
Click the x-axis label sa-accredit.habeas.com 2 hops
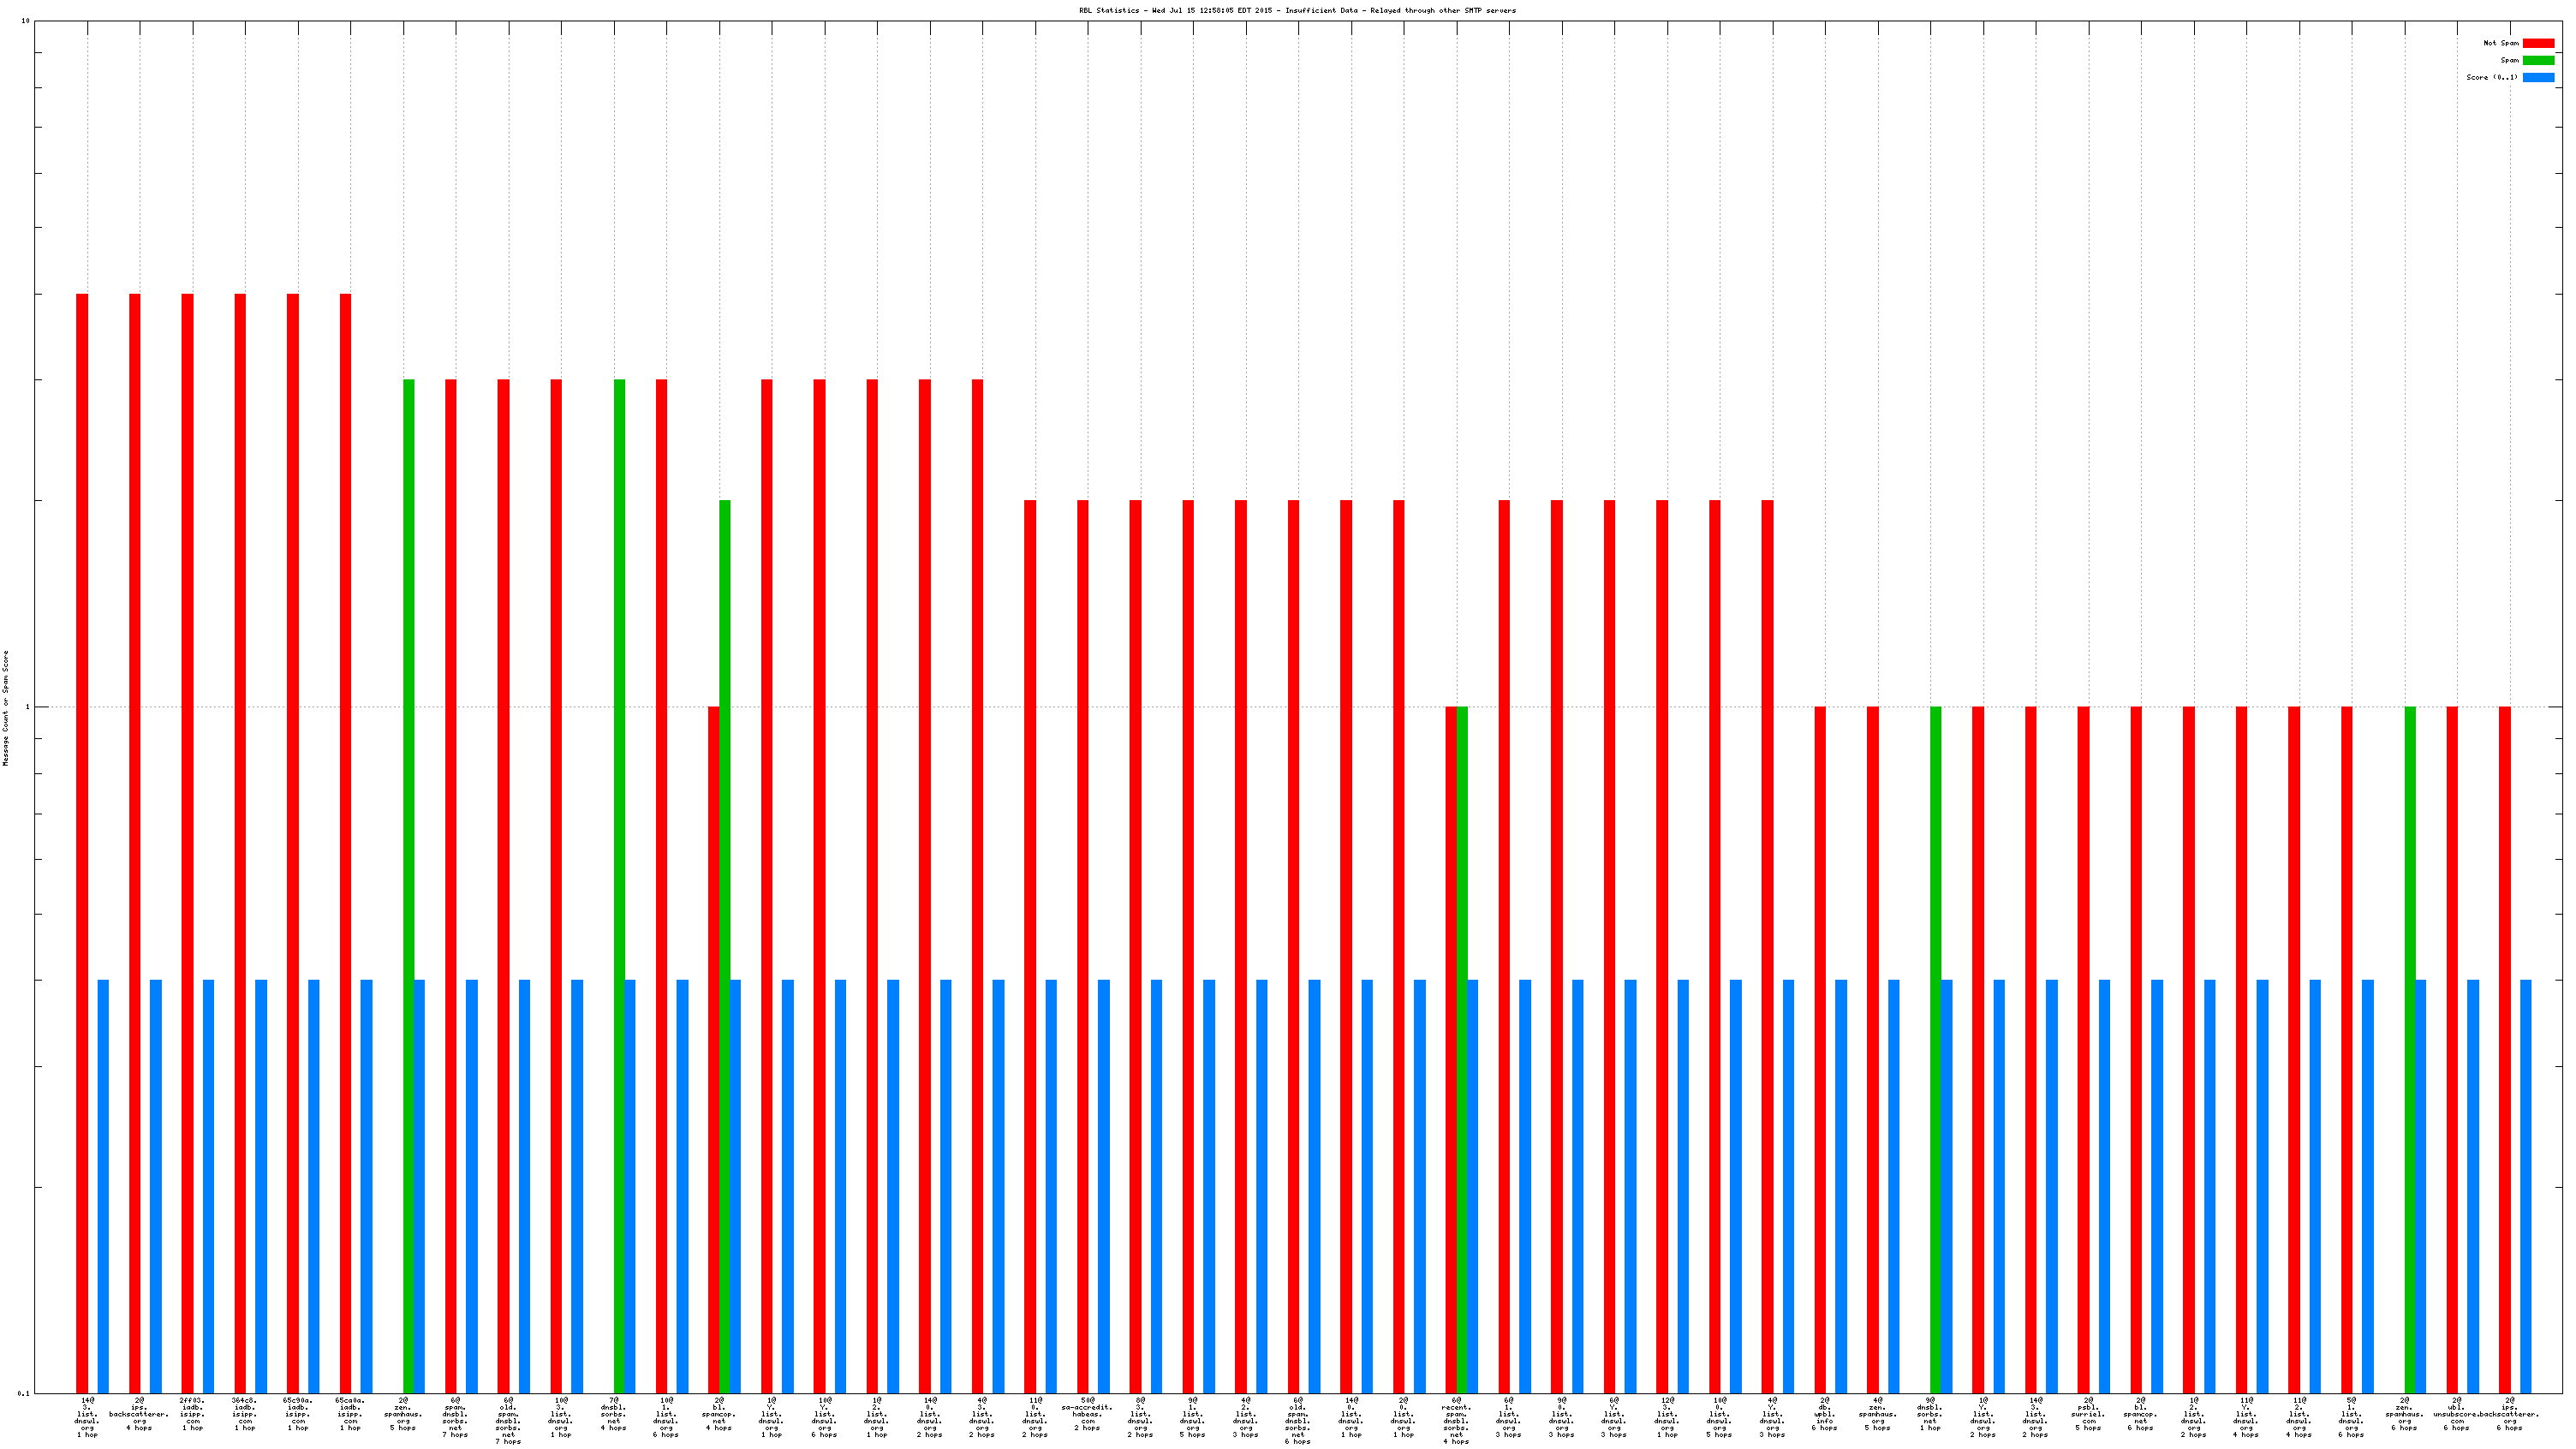pyautogui.click(x=1087, y=1413)
